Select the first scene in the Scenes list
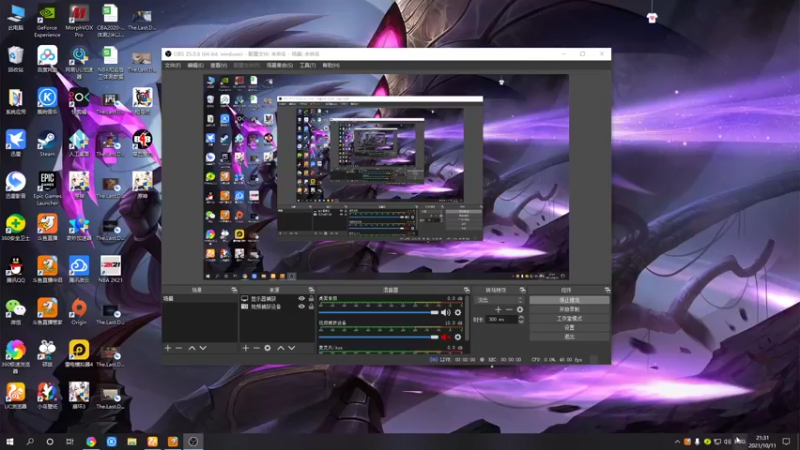This screenshot has height=450, width=800. [x=199, y=298]
